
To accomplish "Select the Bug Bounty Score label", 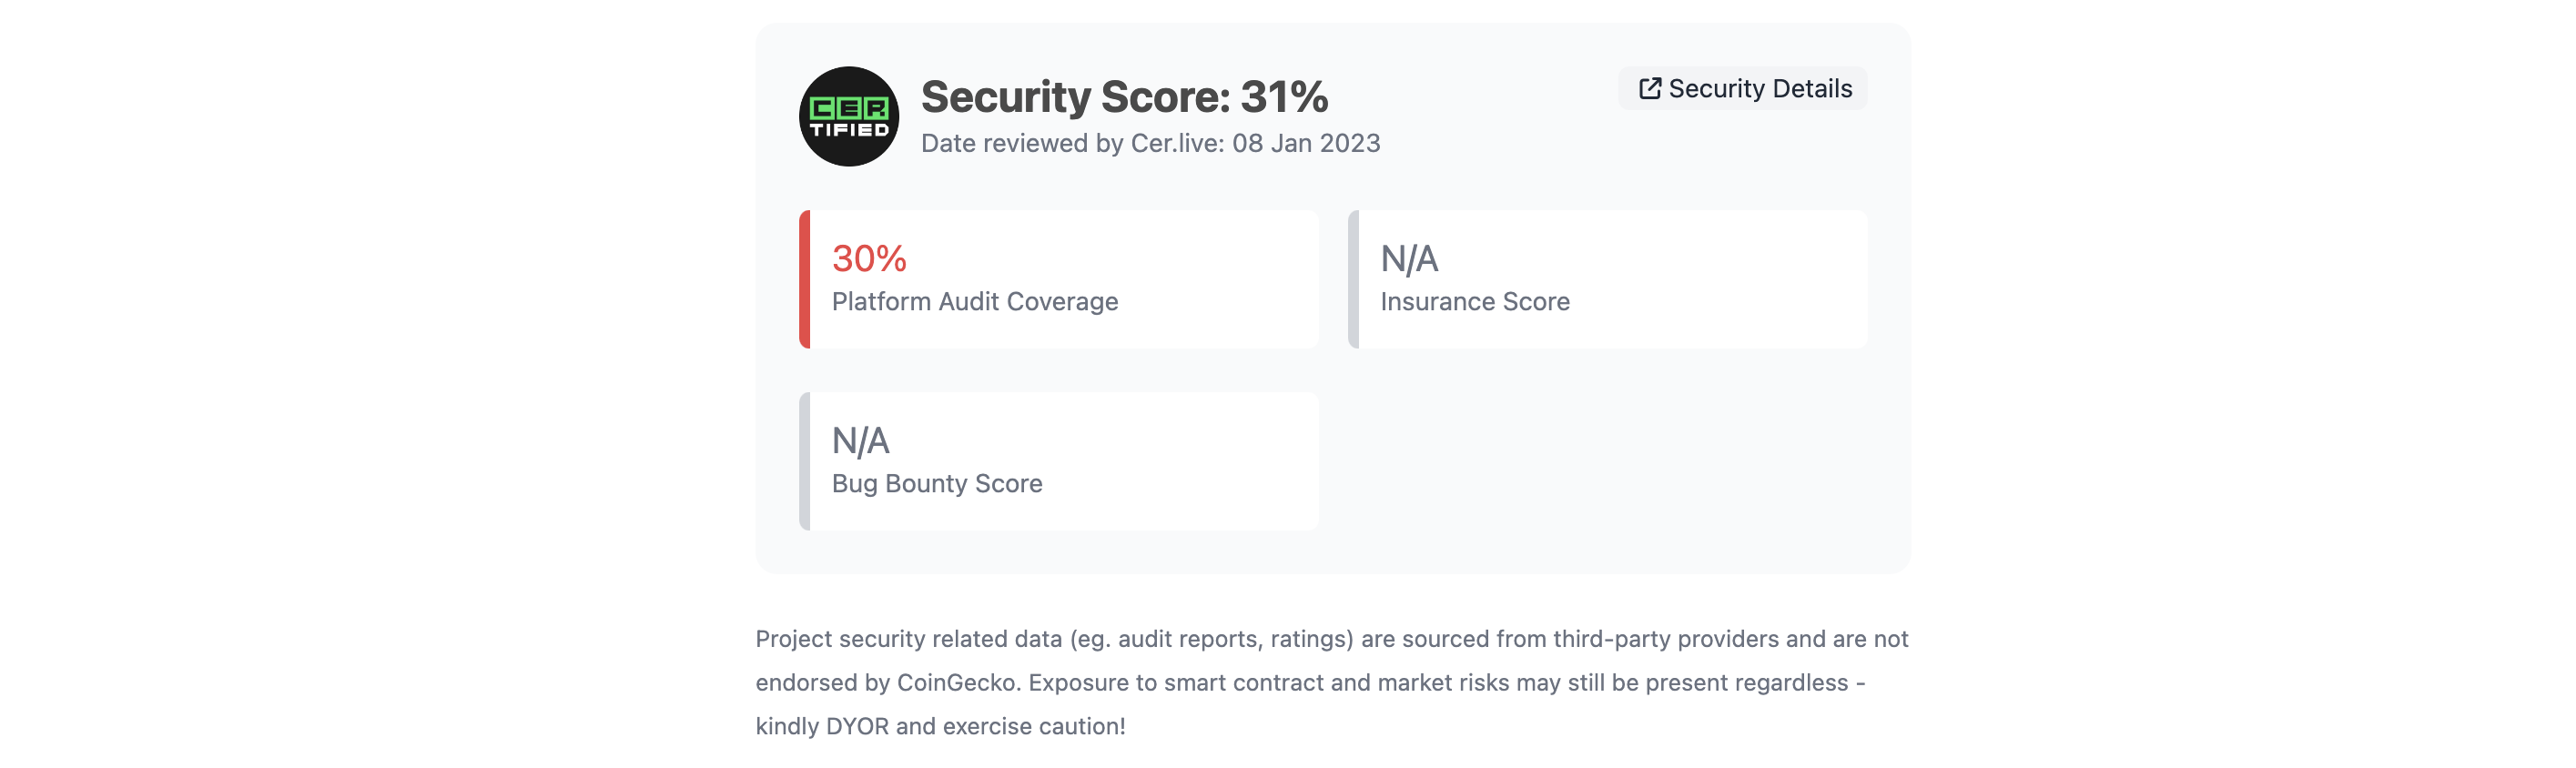I will pos(936,484).
